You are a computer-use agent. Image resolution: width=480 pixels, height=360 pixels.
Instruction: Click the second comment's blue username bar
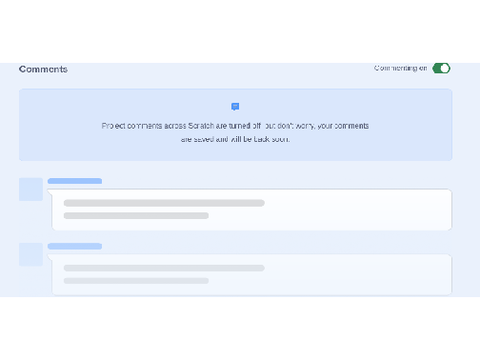coord(75,246)
